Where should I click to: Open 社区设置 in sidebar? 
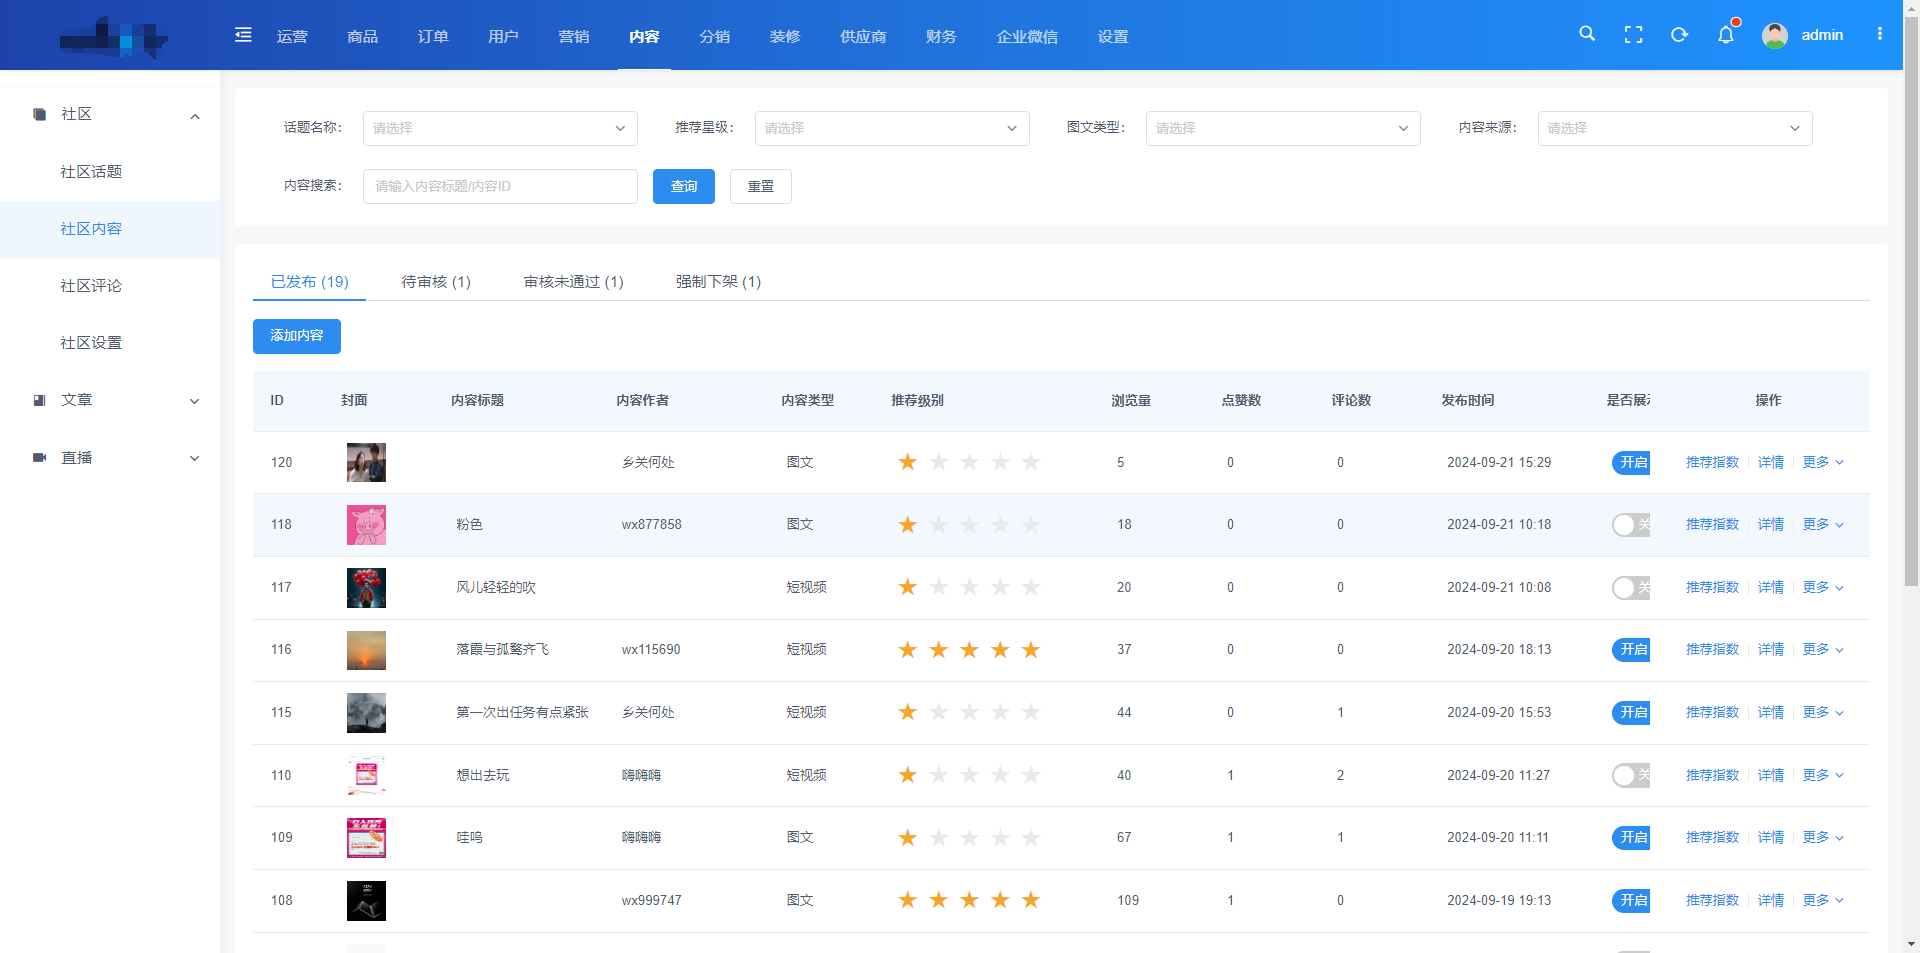[x=91, y=343]
